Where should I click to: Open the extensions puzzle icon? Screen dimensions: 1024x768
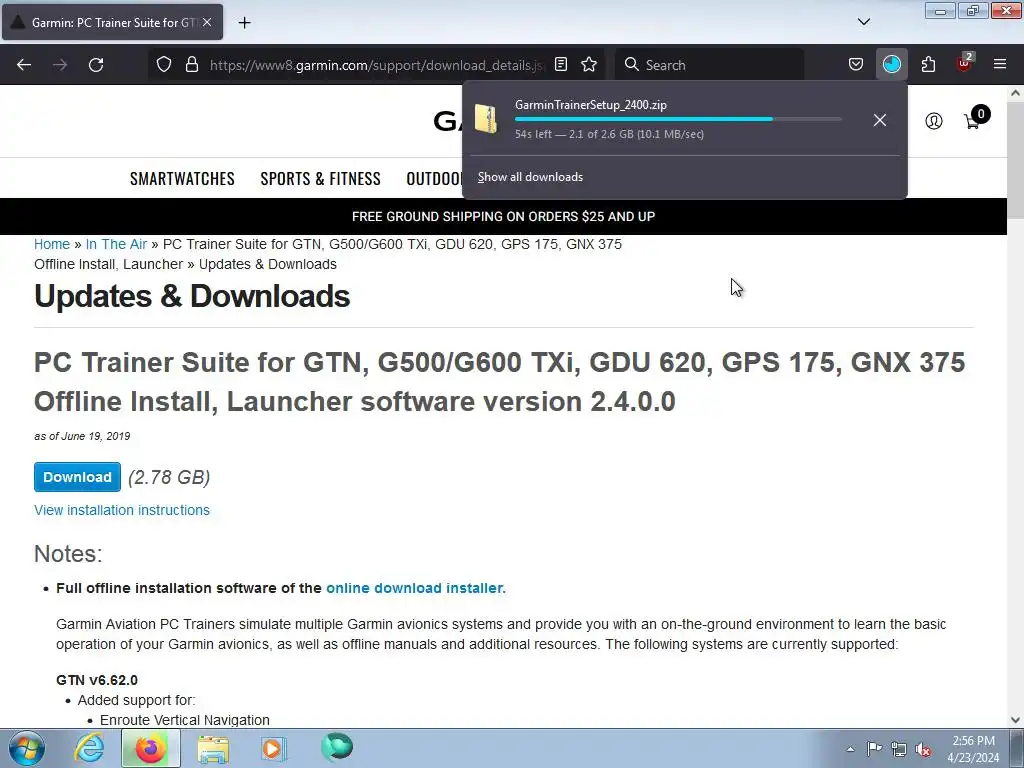pyautogui.click(x=928, y=65)
